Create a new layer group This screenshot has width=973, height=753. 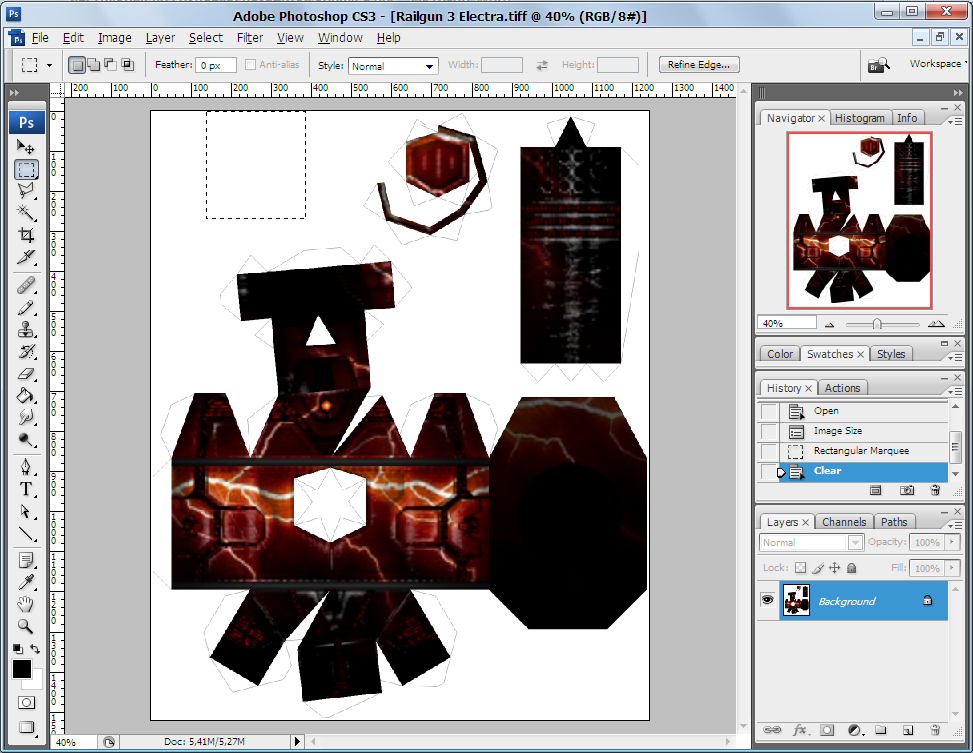pyautogui.click(x=881, y=730)
